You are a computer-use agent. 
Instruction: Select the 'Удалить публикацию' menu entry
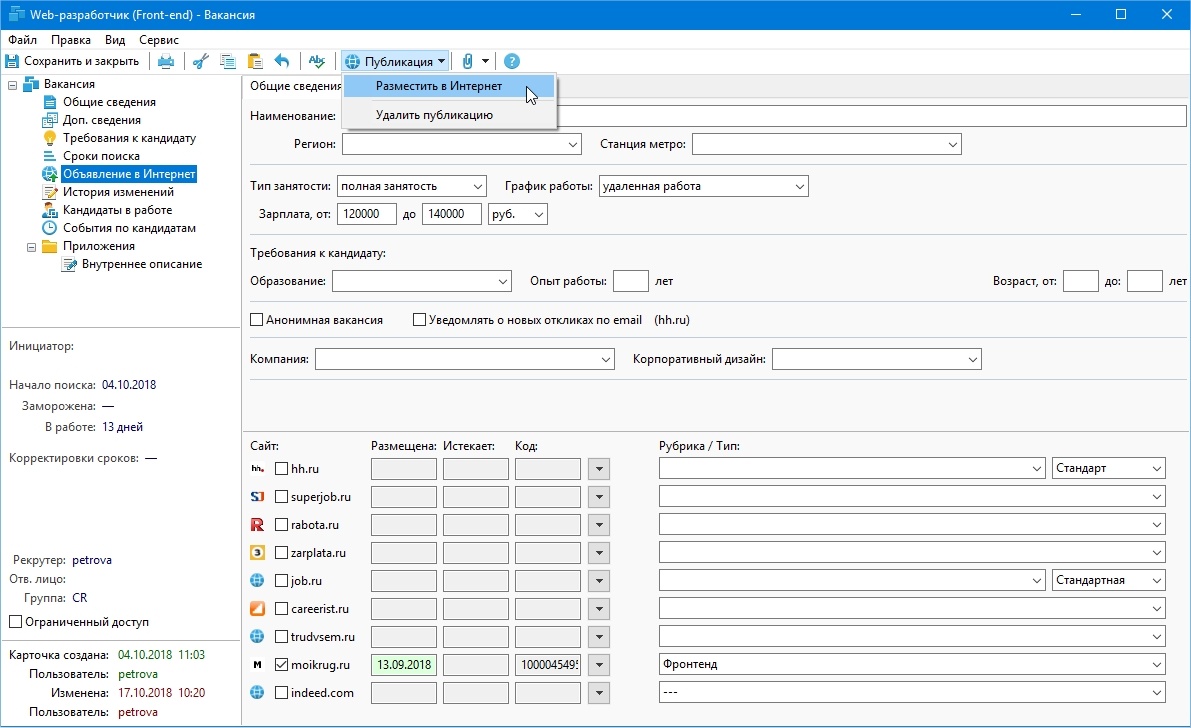[434, 115]
